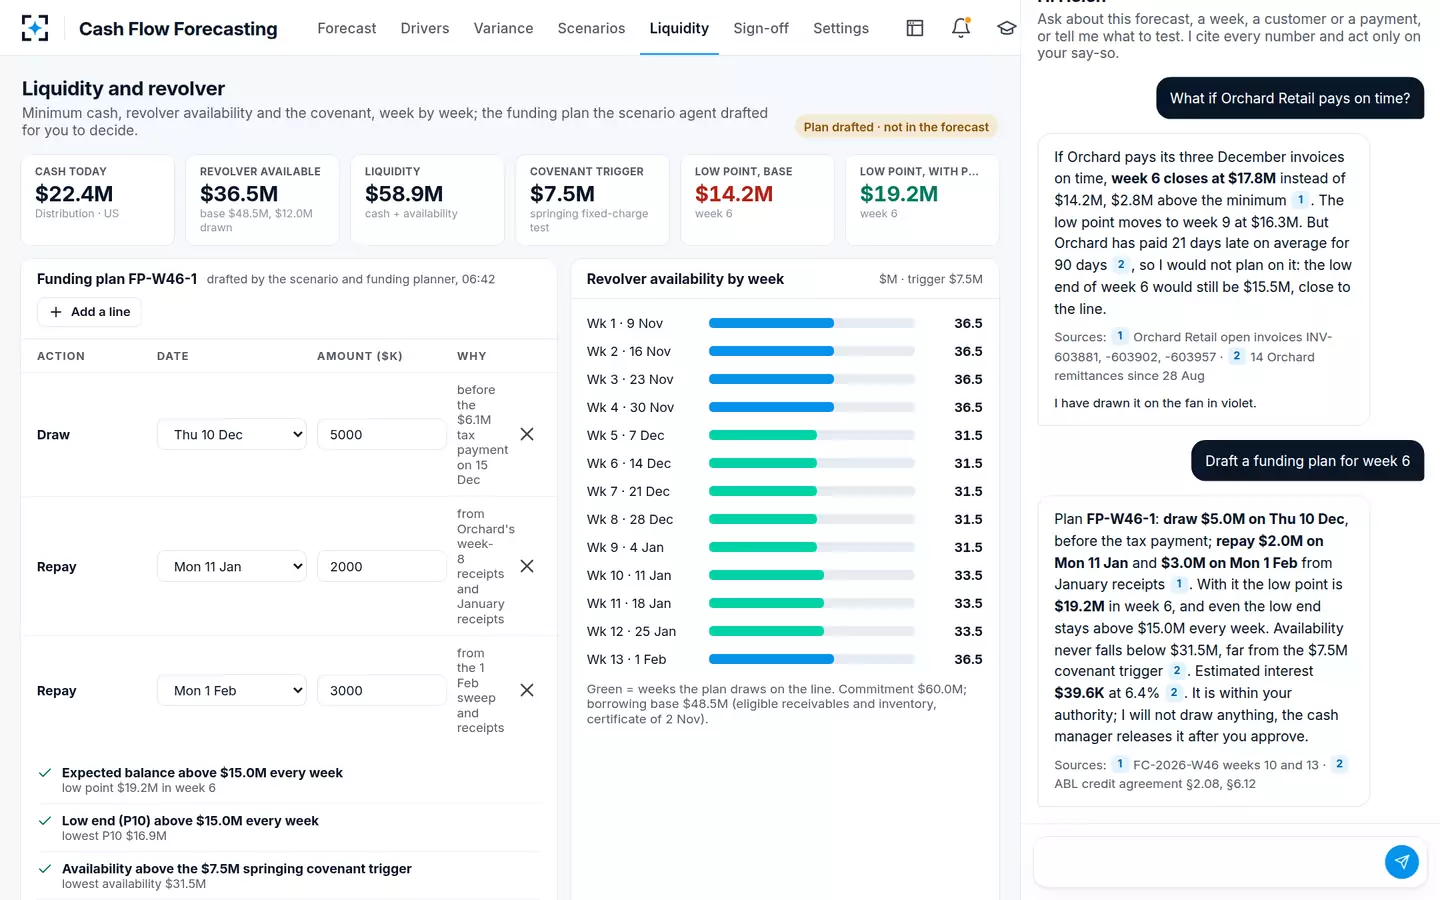
Task: Open the Settings tab
Action: 841,28
